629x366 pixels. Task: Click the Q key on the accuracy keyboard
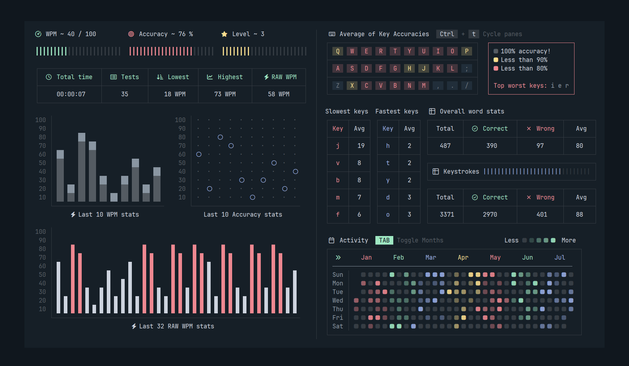[x=337, y=51]
